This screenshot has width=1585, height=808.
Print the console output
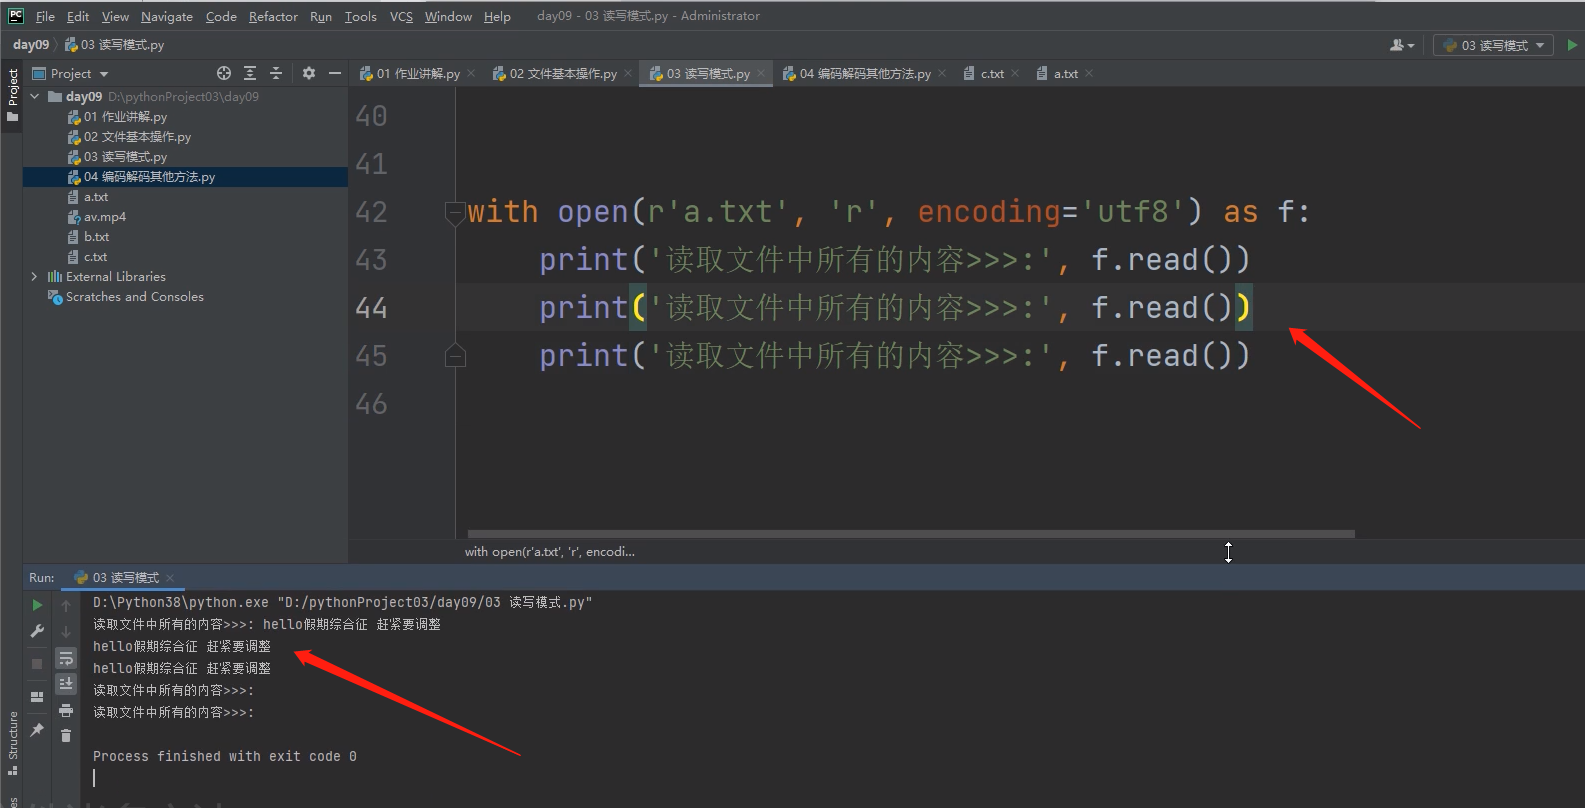coord(66,710)
